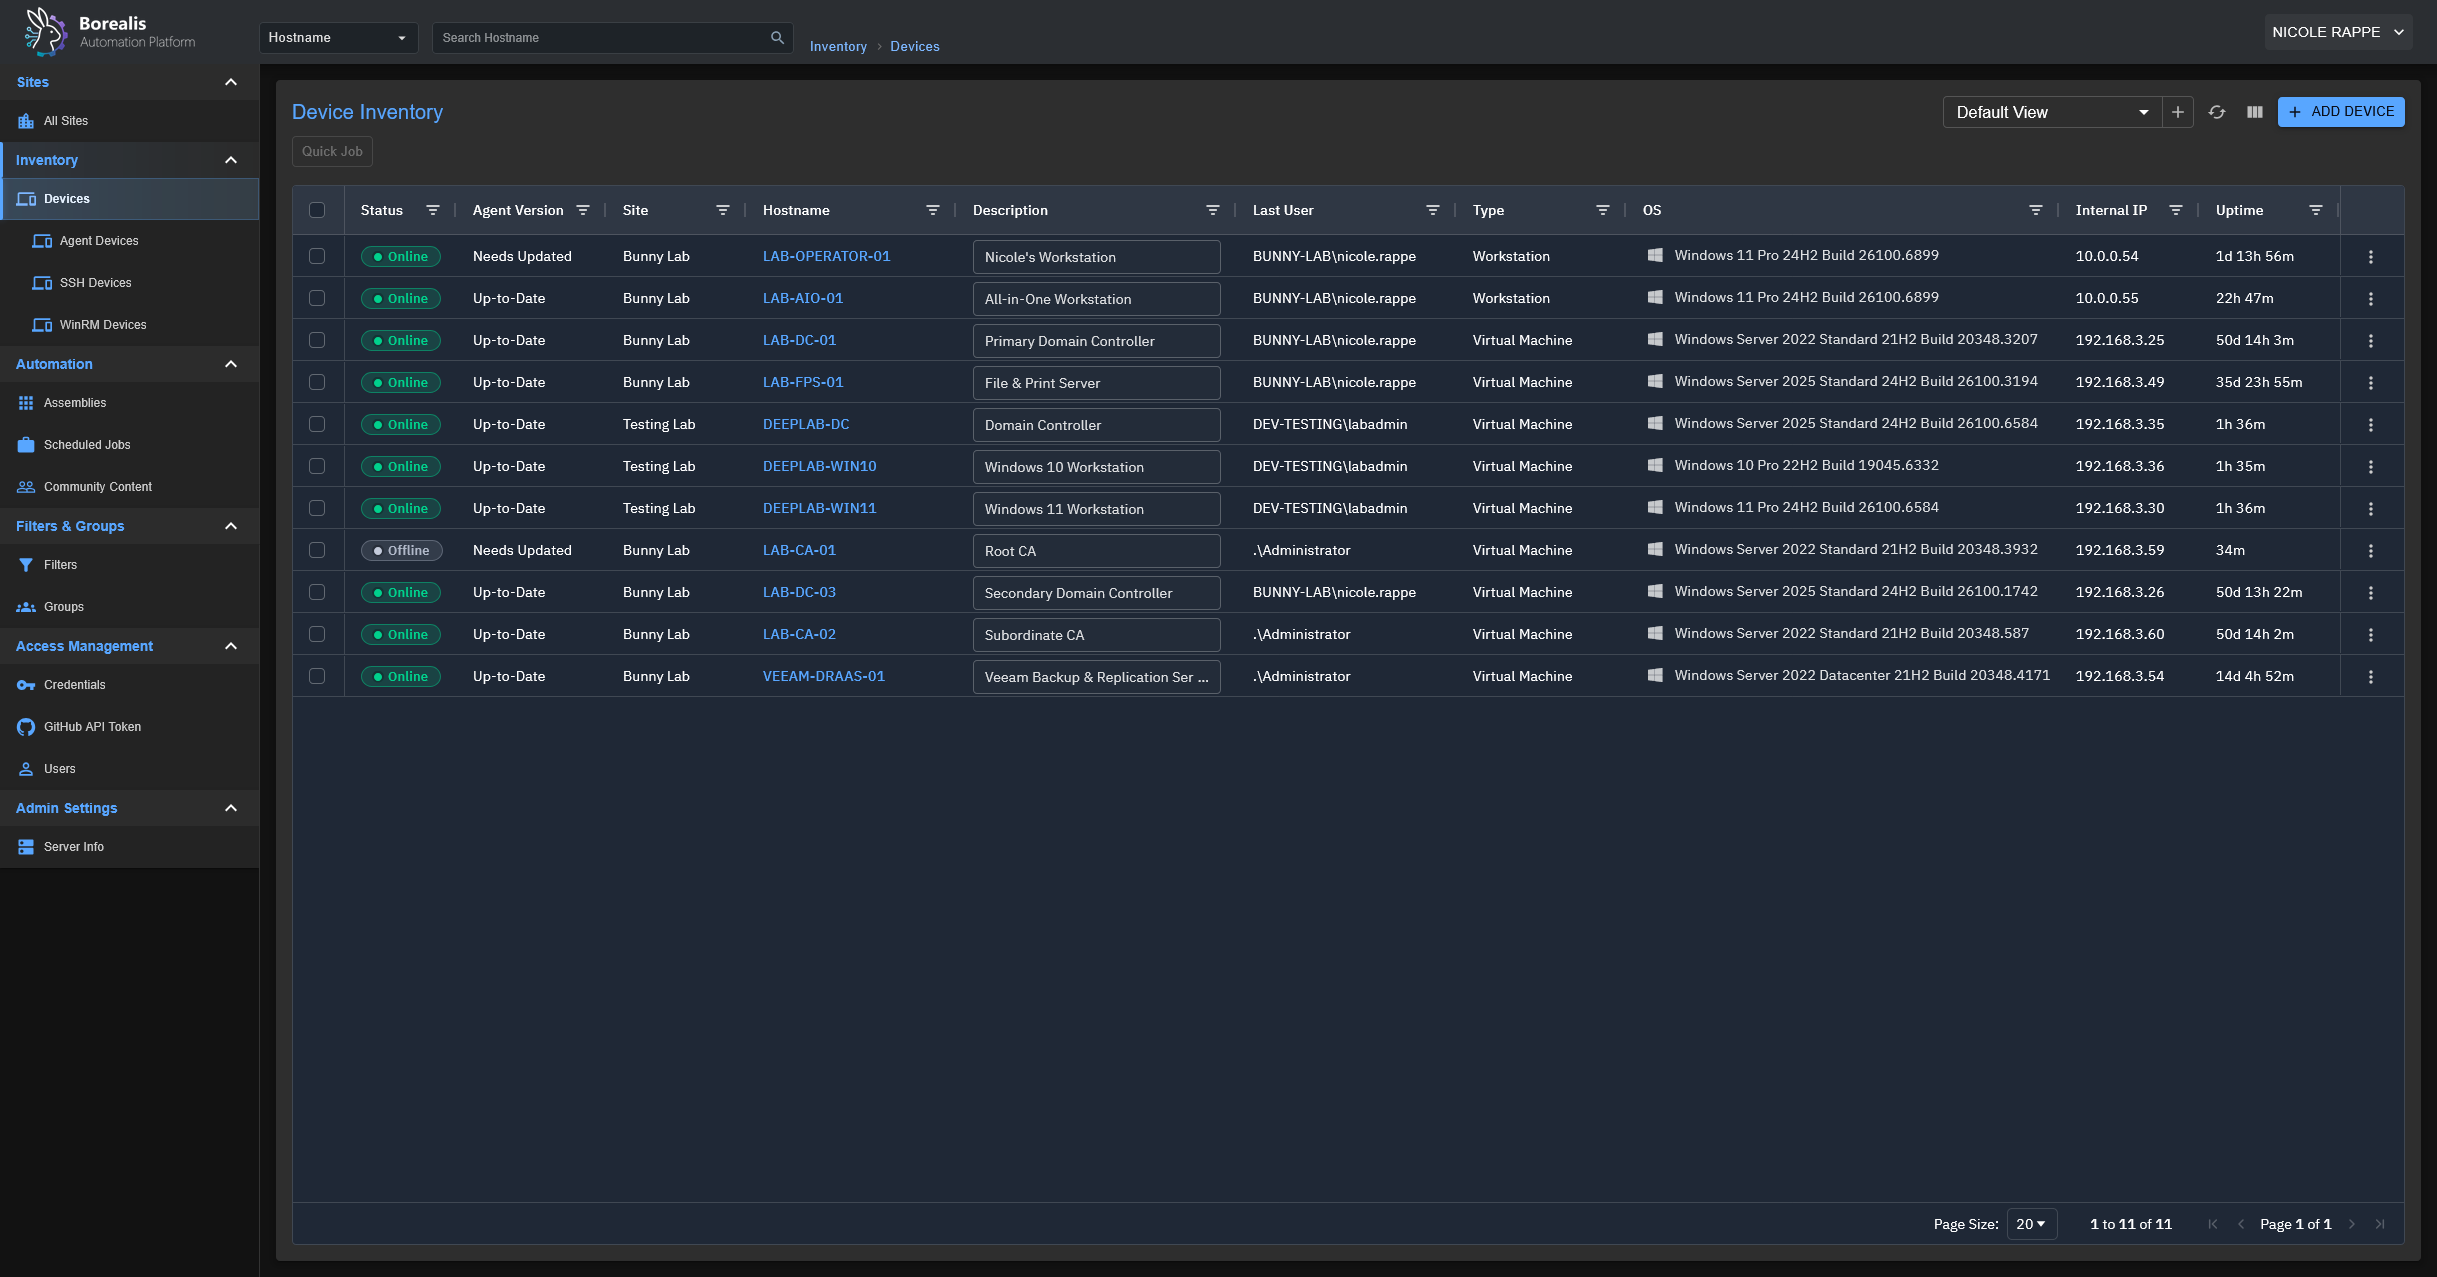Open the OS column filter icon

point(2035,210)
